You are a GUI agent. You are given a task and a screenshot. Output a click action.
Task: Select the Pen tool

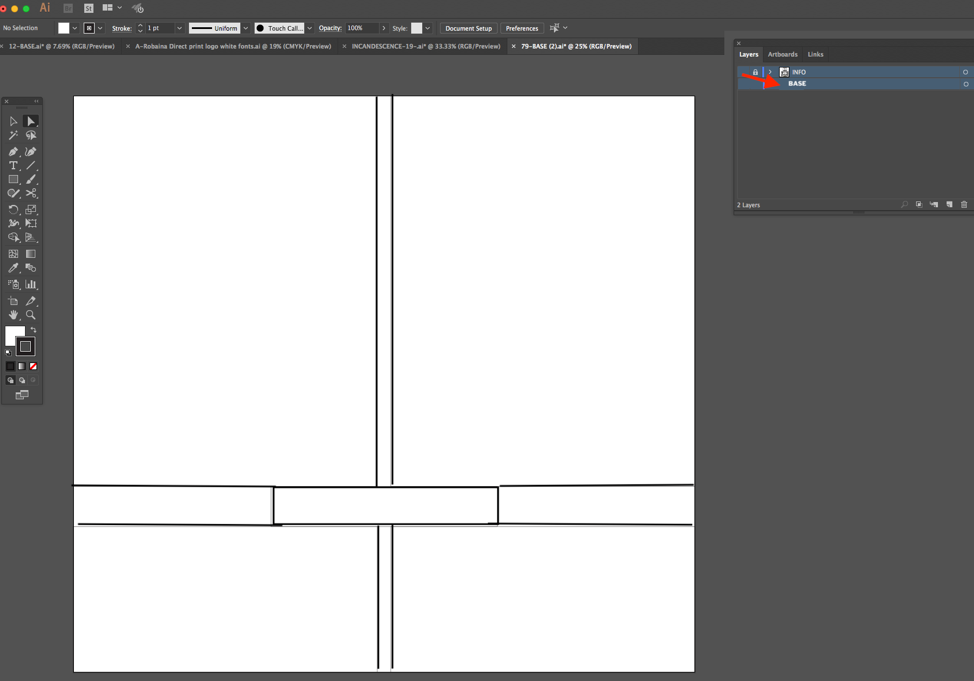13,152
